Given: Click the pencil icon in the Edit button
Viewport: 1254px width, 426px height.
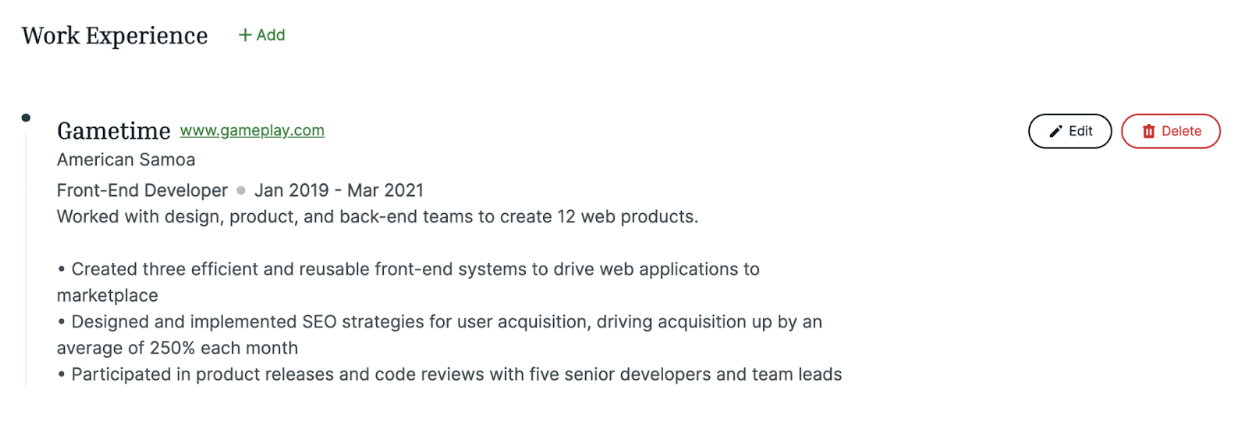Looking at the screenshot, I should point(1055,131).
